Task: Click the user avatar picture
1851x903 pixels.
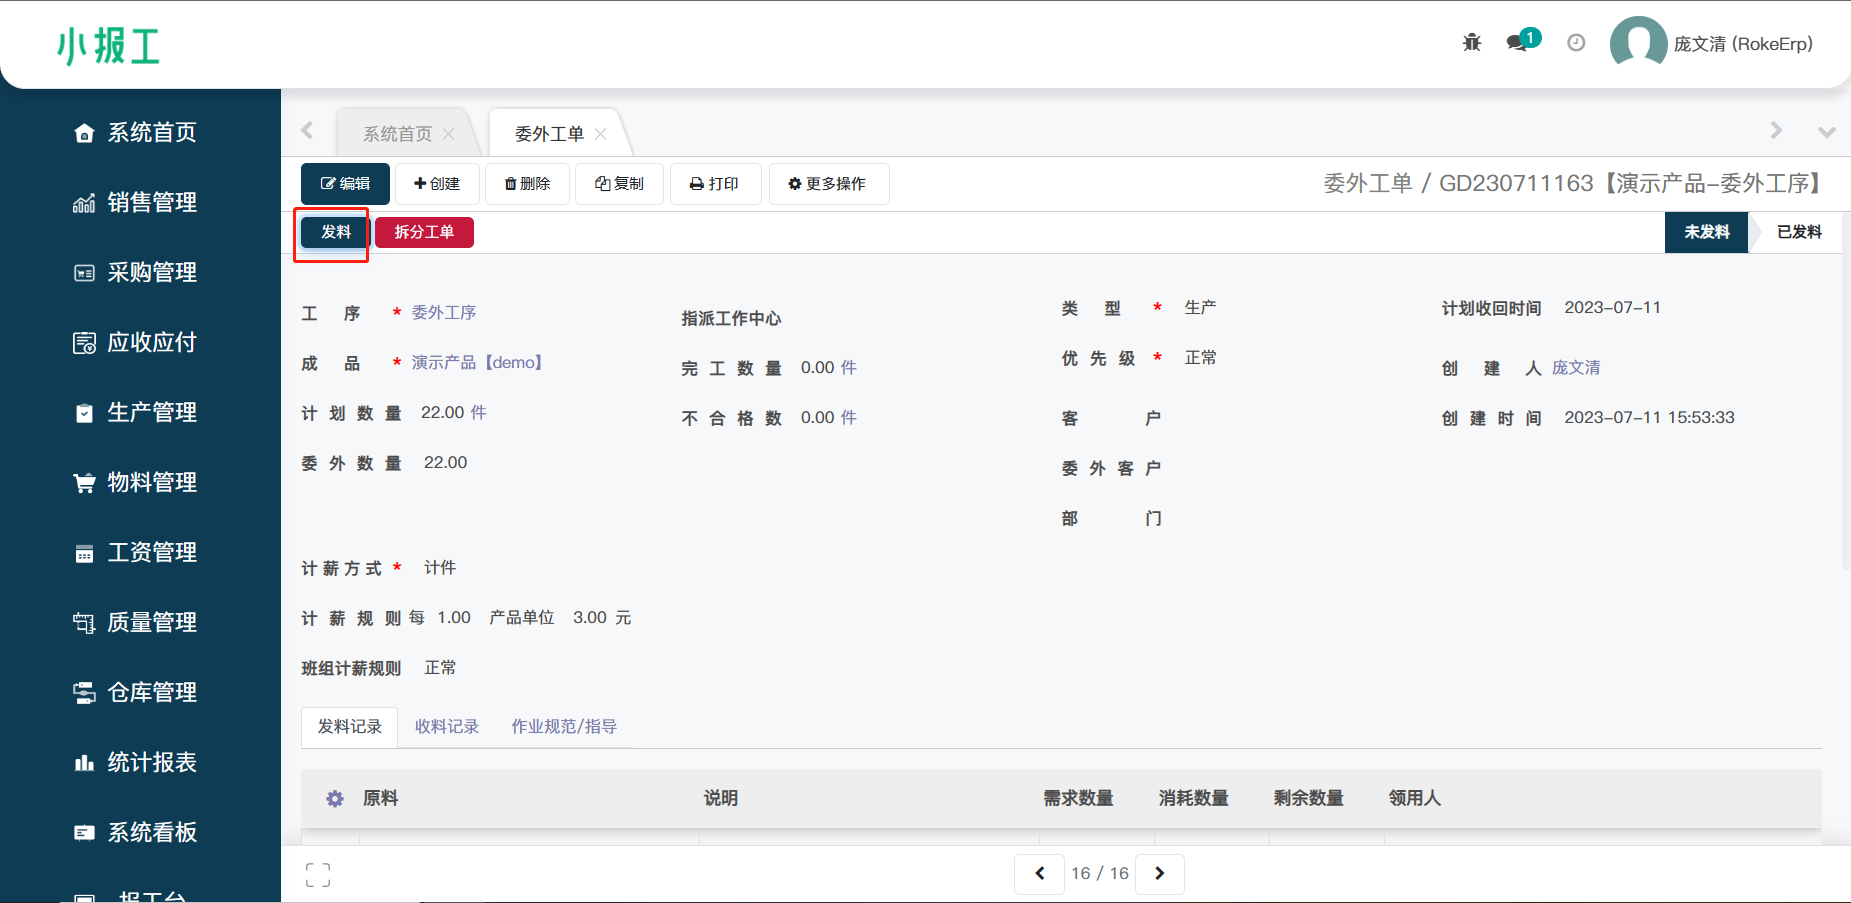Action: [x=1637, y=44]
